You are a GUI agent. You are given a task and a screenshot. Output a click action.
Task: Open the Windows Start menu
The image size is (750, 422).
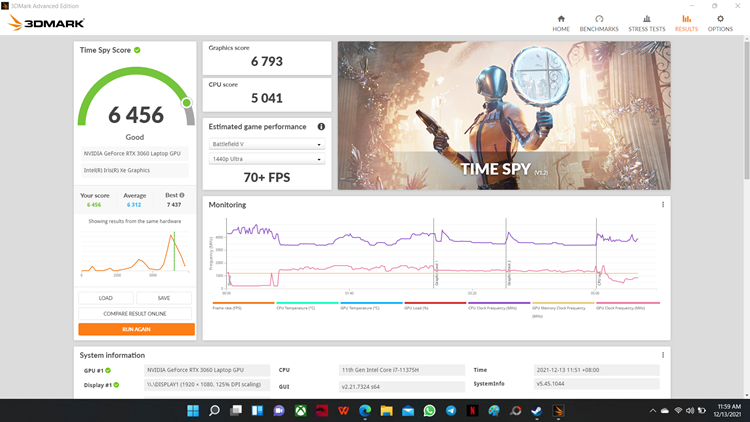pos(193,411)
